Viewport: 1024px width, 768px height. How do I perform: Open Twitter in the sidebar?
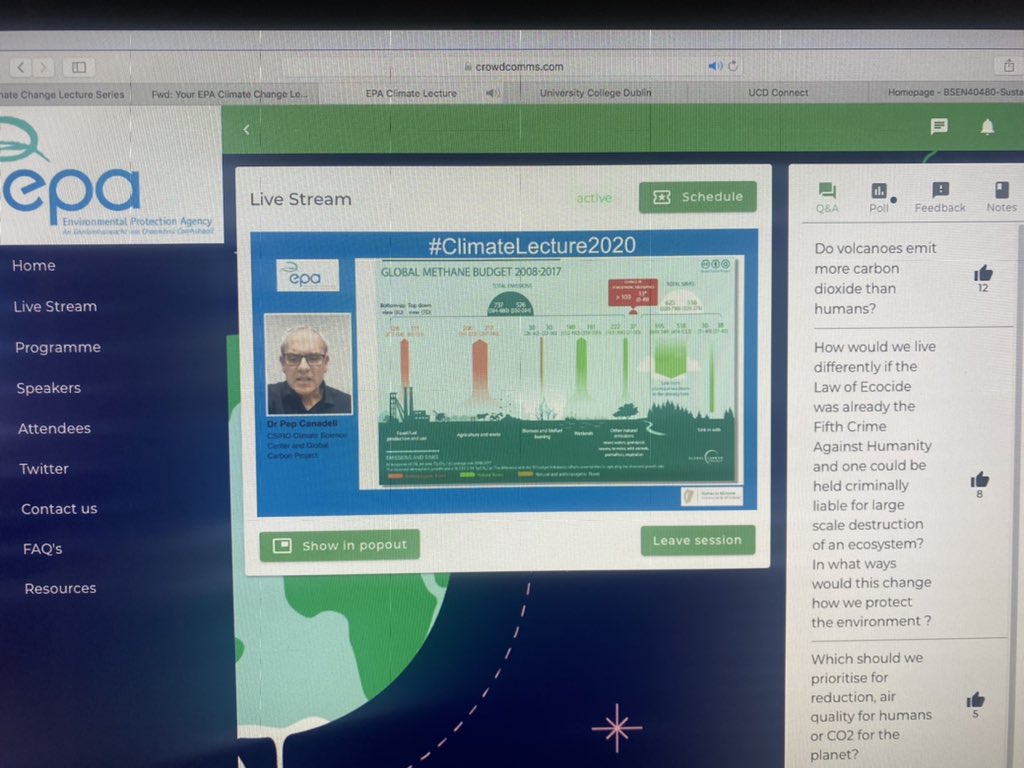pyautogui.click(x=44, y=469)
